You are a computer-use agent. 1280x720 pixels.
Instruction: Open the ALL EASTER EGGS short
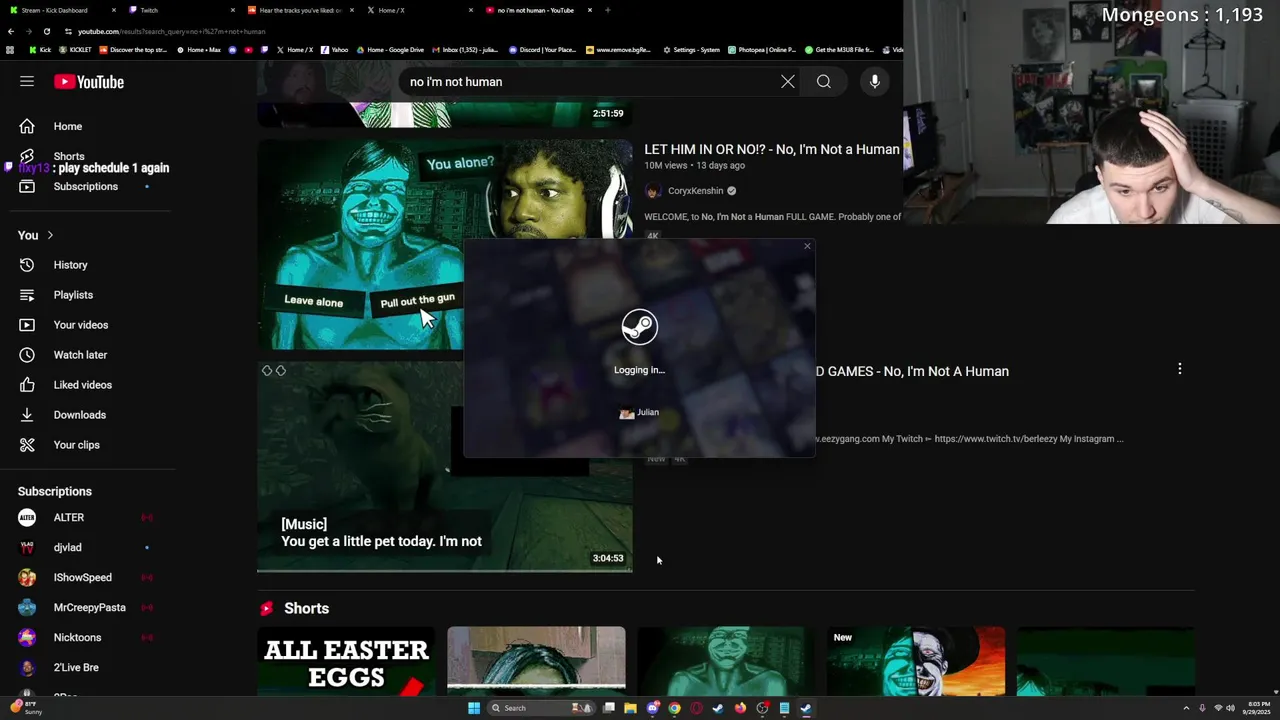(346, 661)
